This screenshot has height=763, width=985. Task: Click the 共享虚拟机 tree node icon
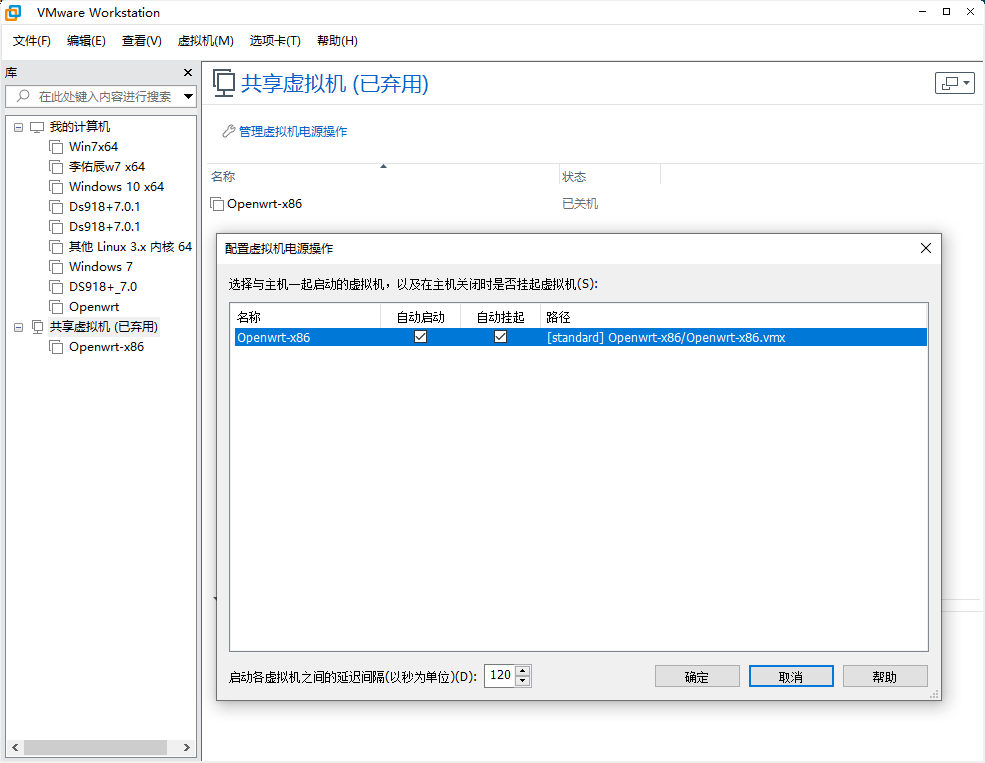[38, 327]
